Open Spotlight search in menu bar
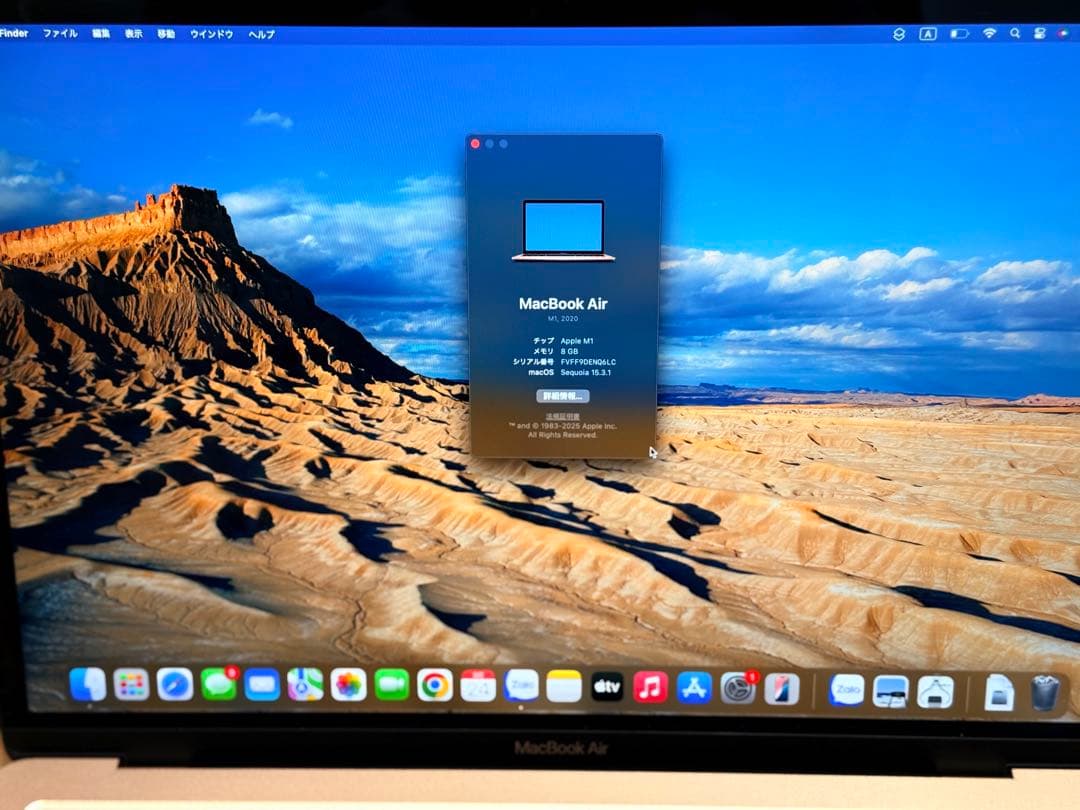Viewport: 1080px width, 810px height. click(x=1015, y=33)
